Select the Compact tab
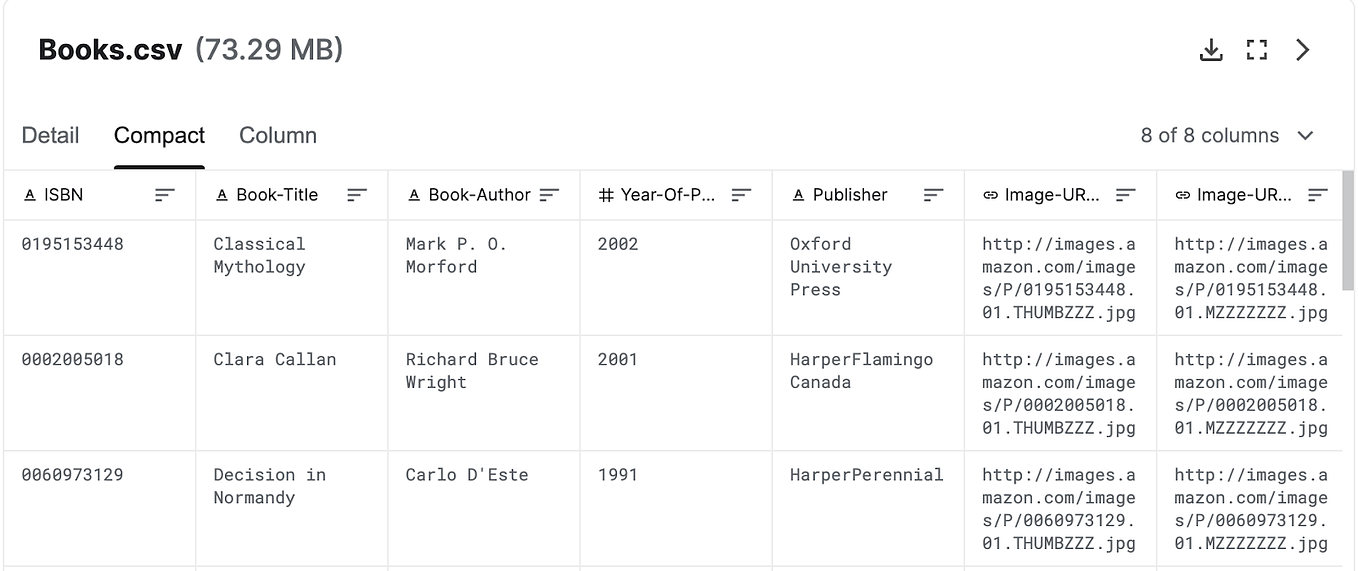 (x=159, y=135)
